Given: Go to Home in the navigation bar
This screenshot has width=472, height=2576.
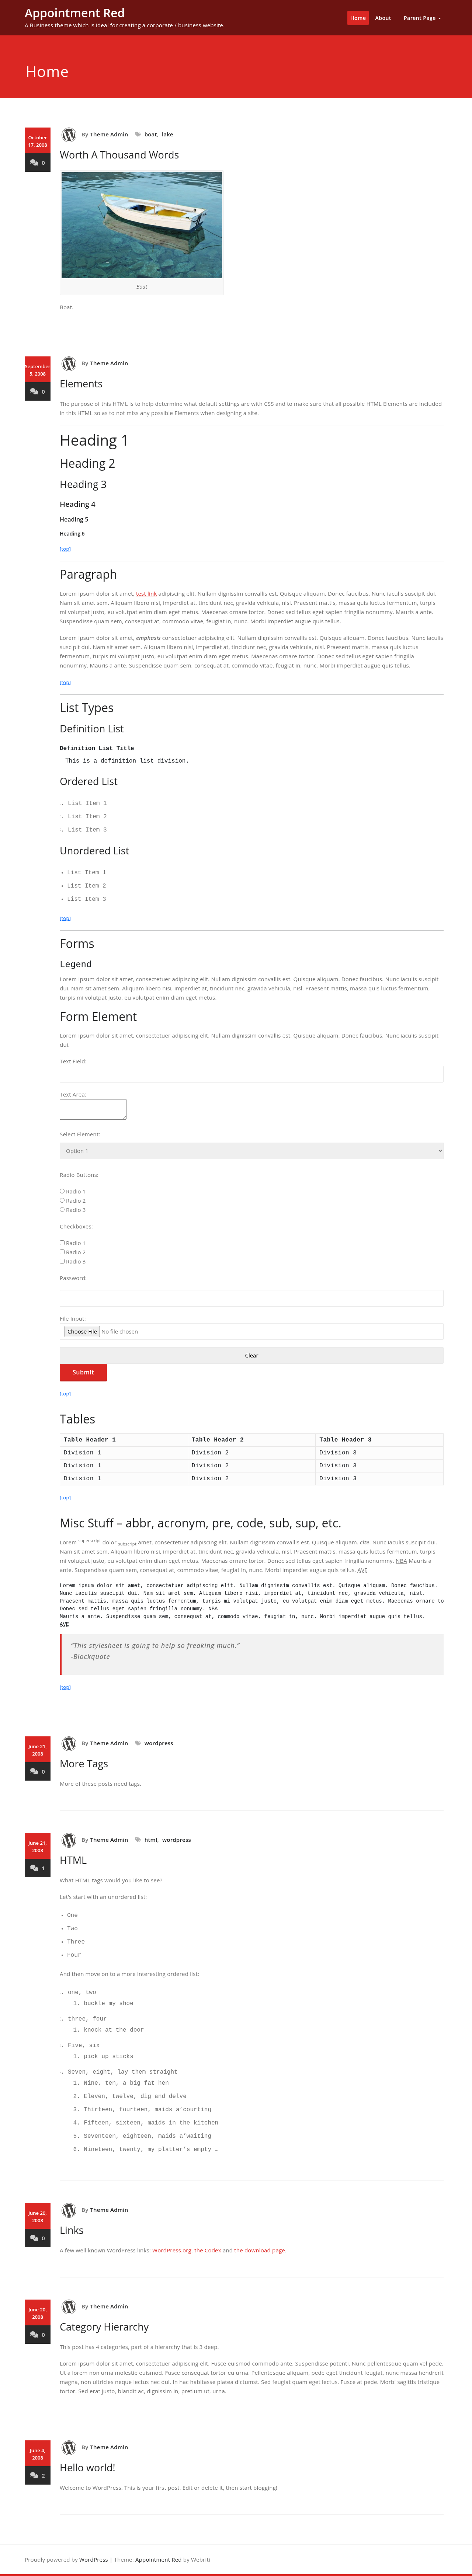Looking at the screenshot, I should tap(358, 18).
